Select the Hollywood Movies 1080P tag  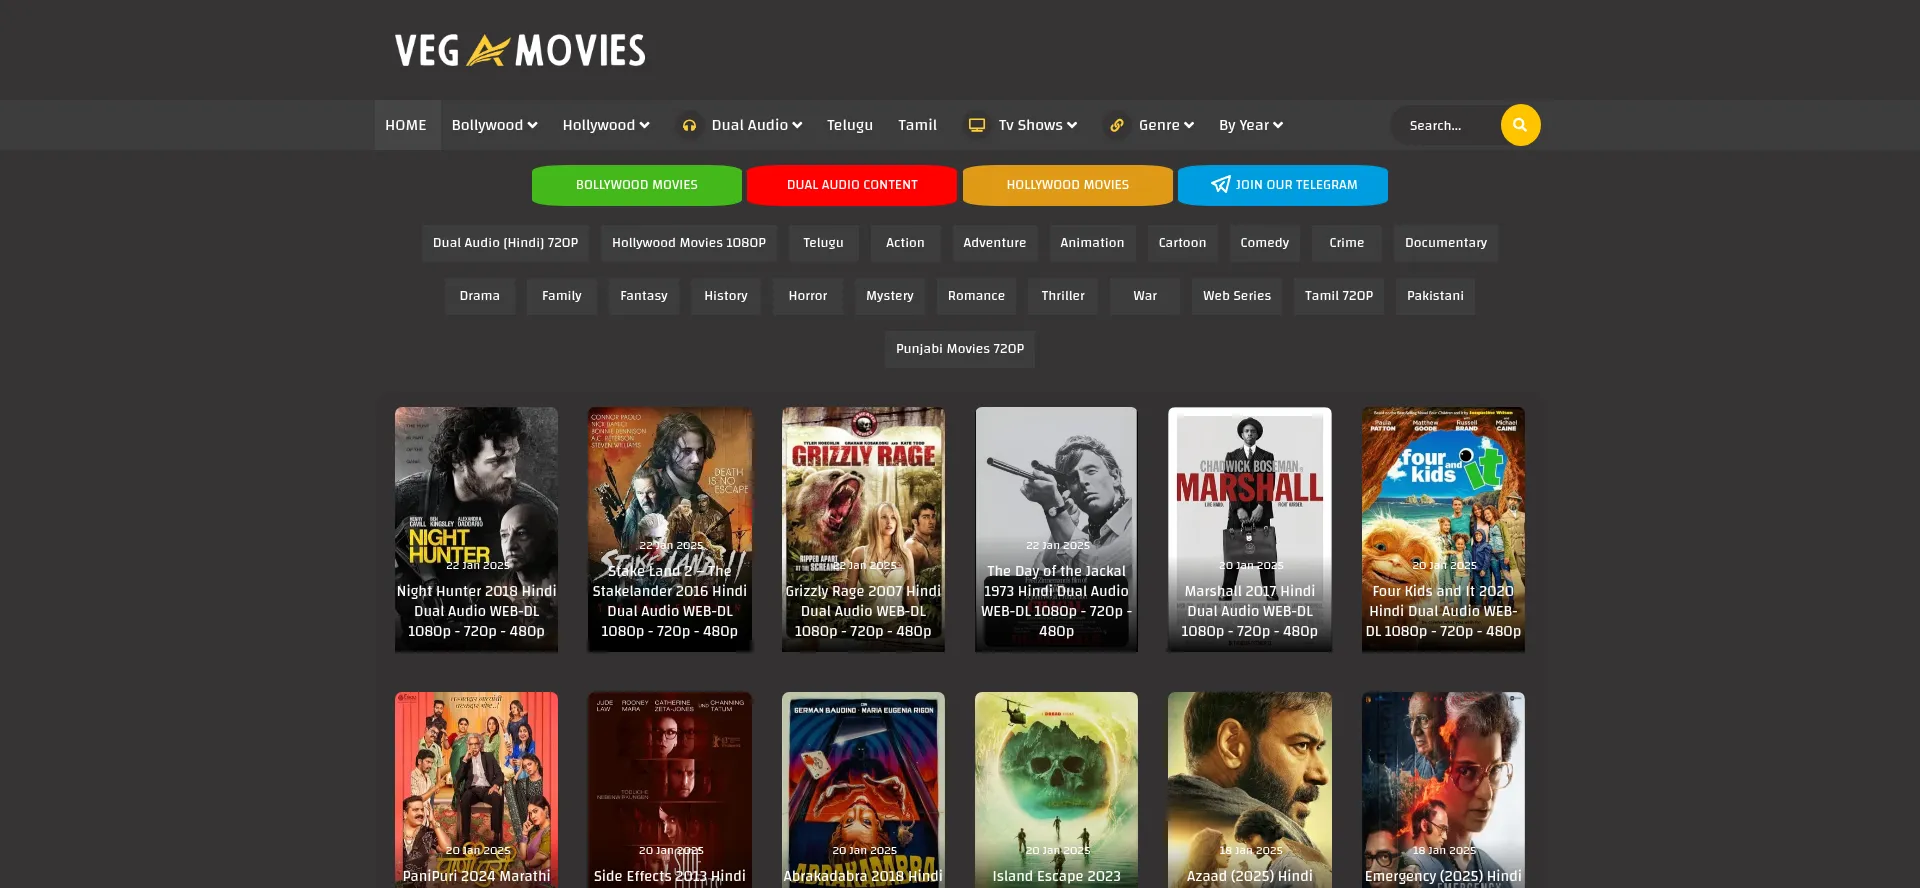tap(689, 243)
